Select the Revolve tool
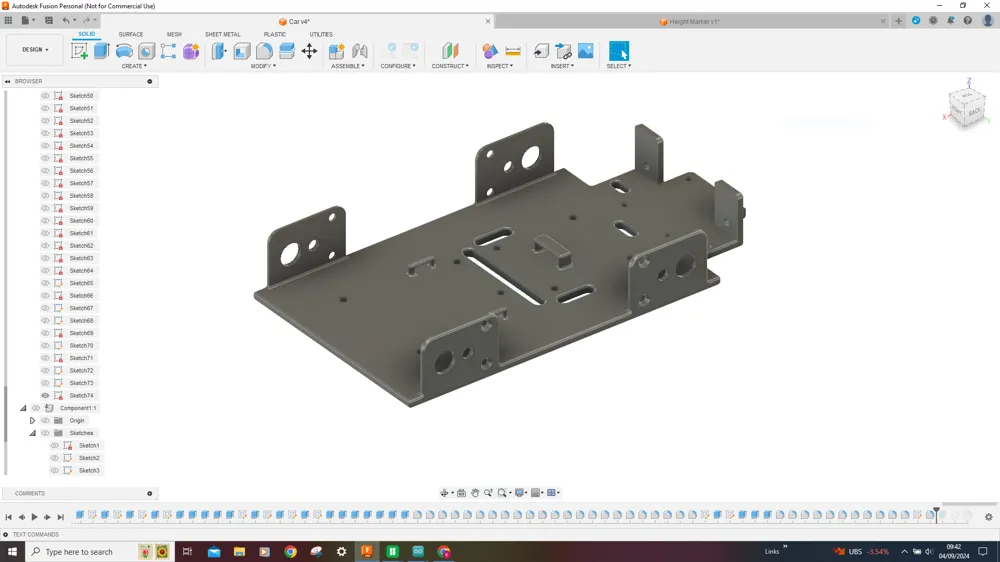Viewport: 1000px width, 562px height. coord(124,51)
